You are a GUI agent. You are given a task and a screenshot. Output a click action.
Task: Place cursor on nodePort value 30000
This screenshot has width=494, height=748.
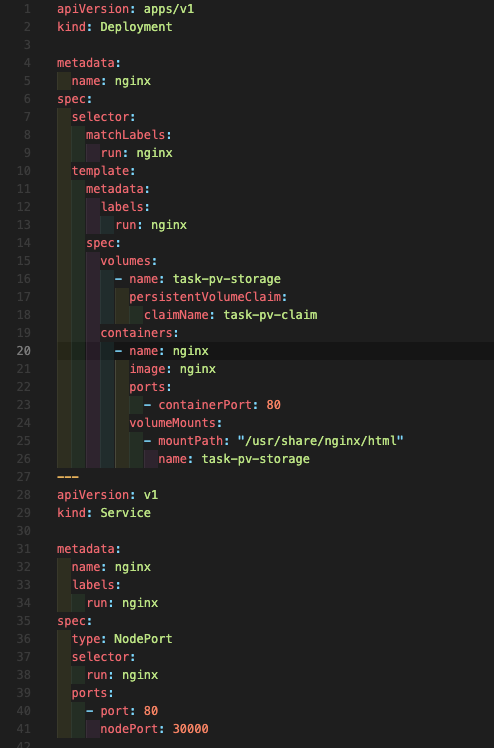tap(190, 729)
